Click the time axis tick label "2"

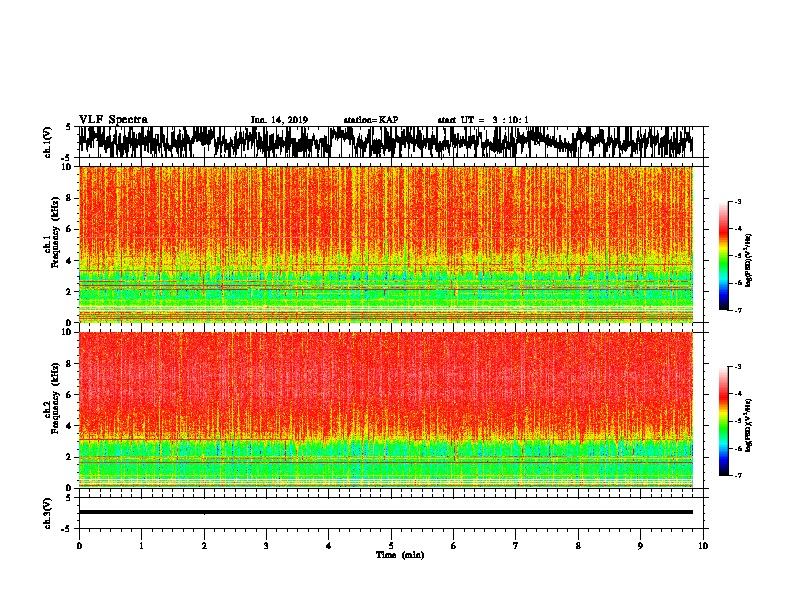pos(204,546)
